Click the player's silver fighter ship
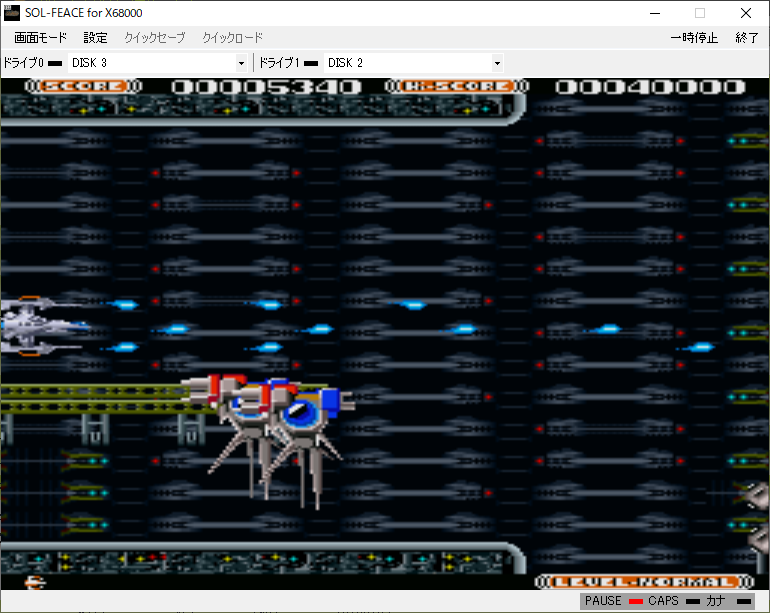 (44, 326)
